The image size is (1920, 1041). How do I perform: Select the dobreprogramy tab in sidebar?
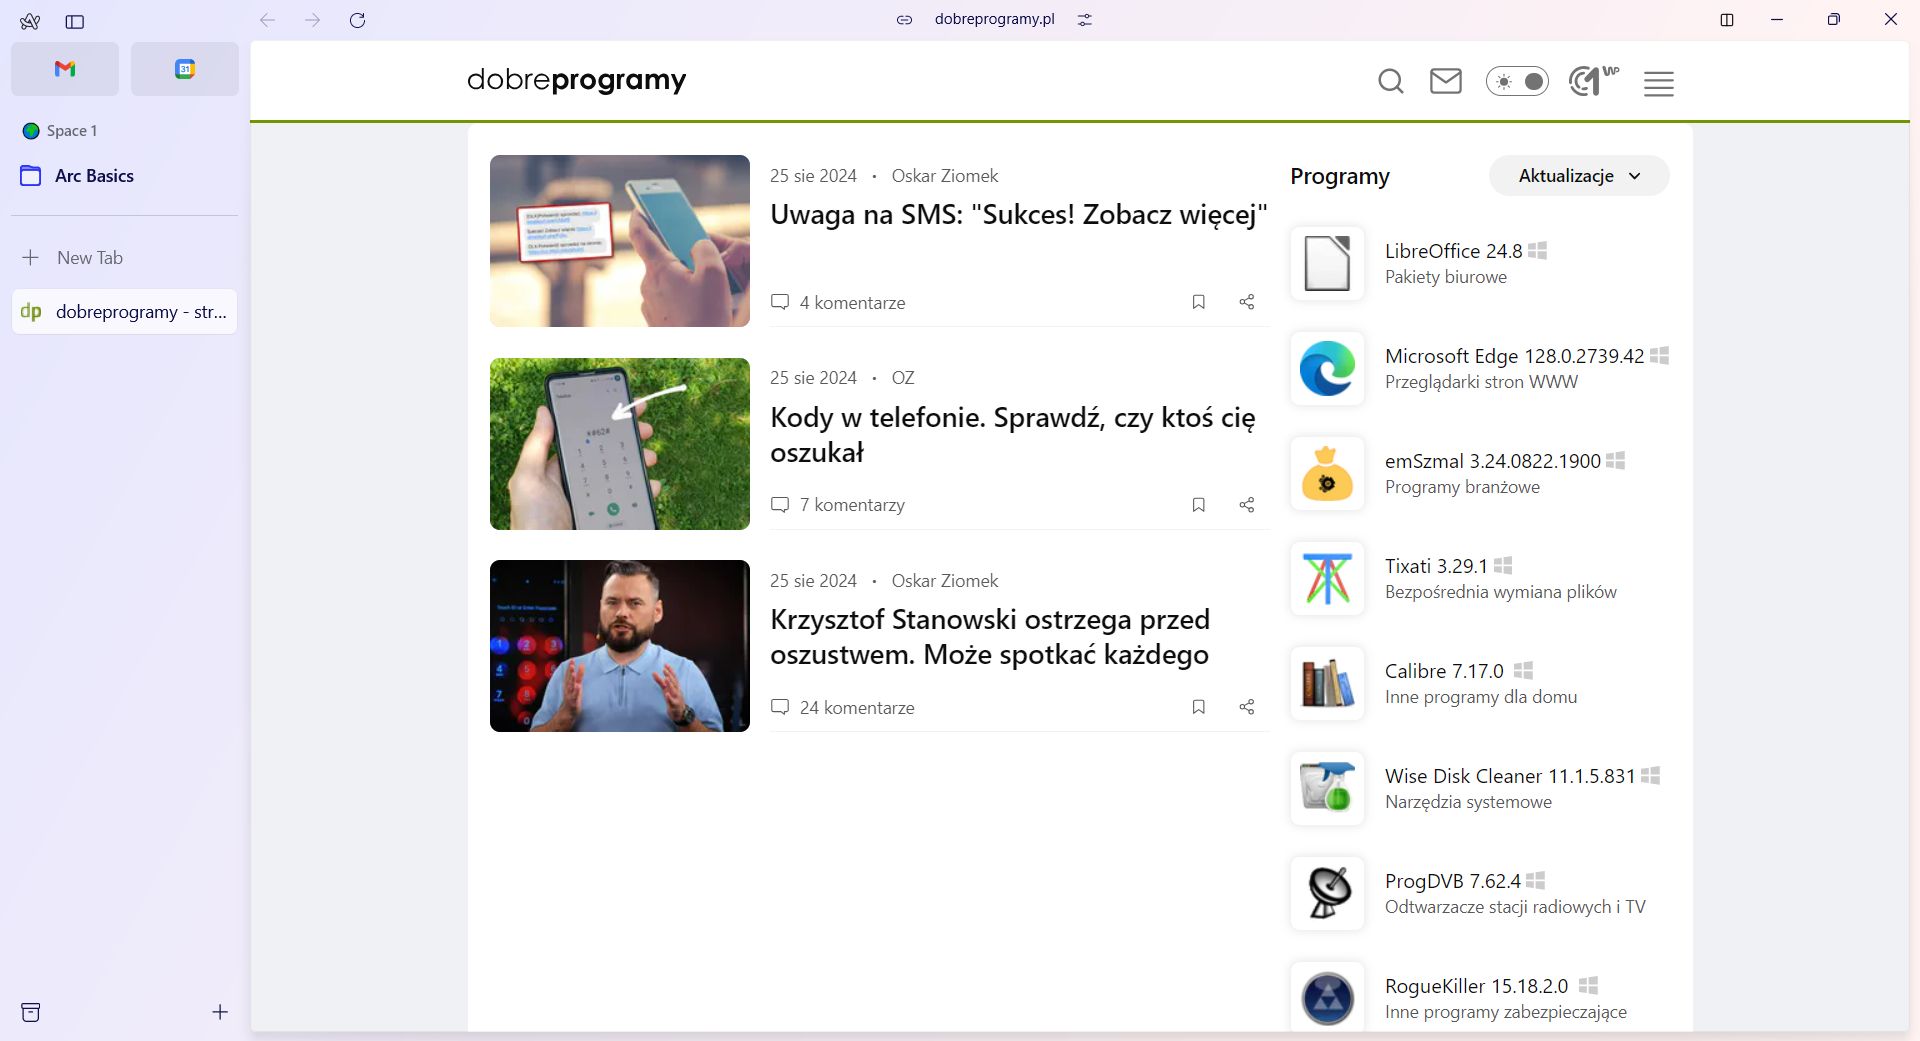point(125,311)
